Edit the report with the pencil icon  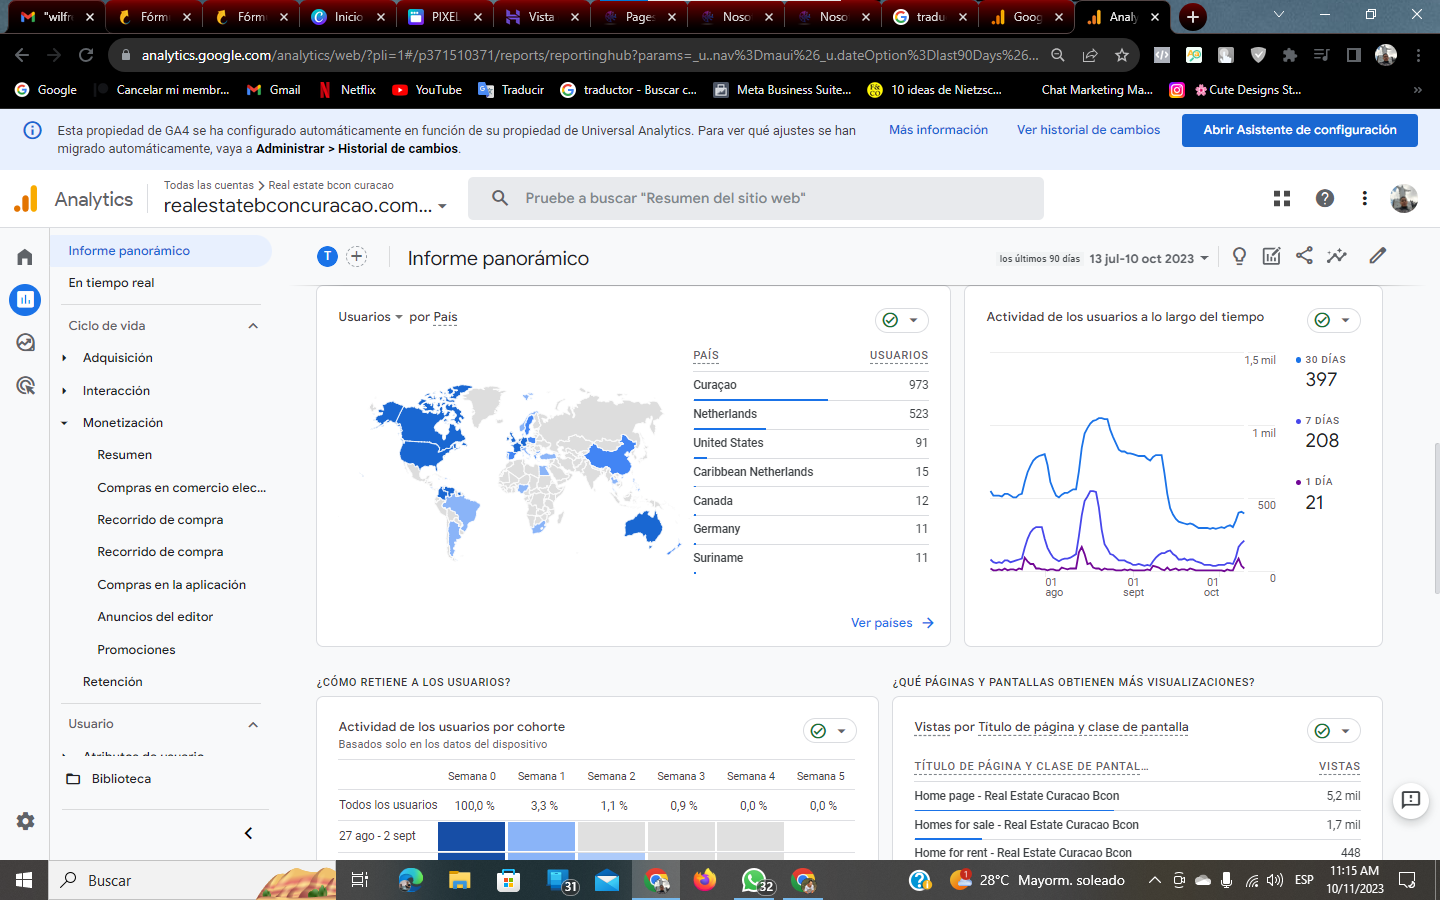tap(1377, 256)
